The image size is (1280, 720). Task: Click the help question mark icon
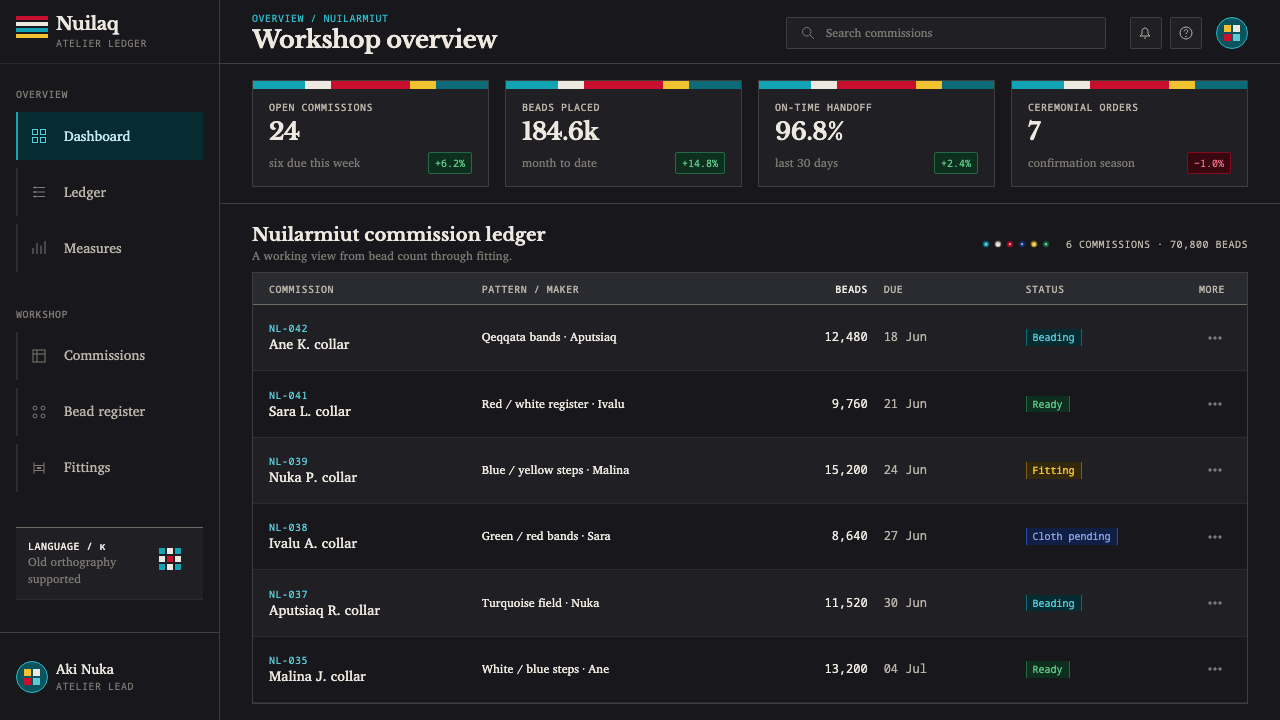click(x=1186, y=33)
